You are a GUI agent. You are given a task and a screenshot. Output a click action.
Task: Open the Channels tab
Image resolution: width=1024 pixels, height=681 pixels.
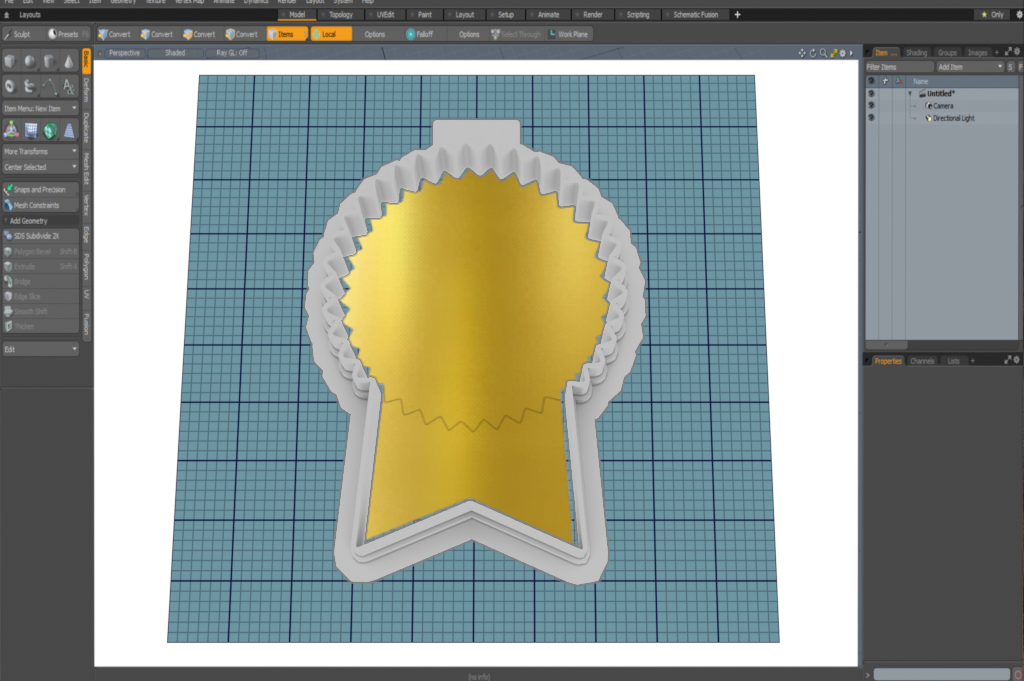pyautogui.click(x=922, y=360)
